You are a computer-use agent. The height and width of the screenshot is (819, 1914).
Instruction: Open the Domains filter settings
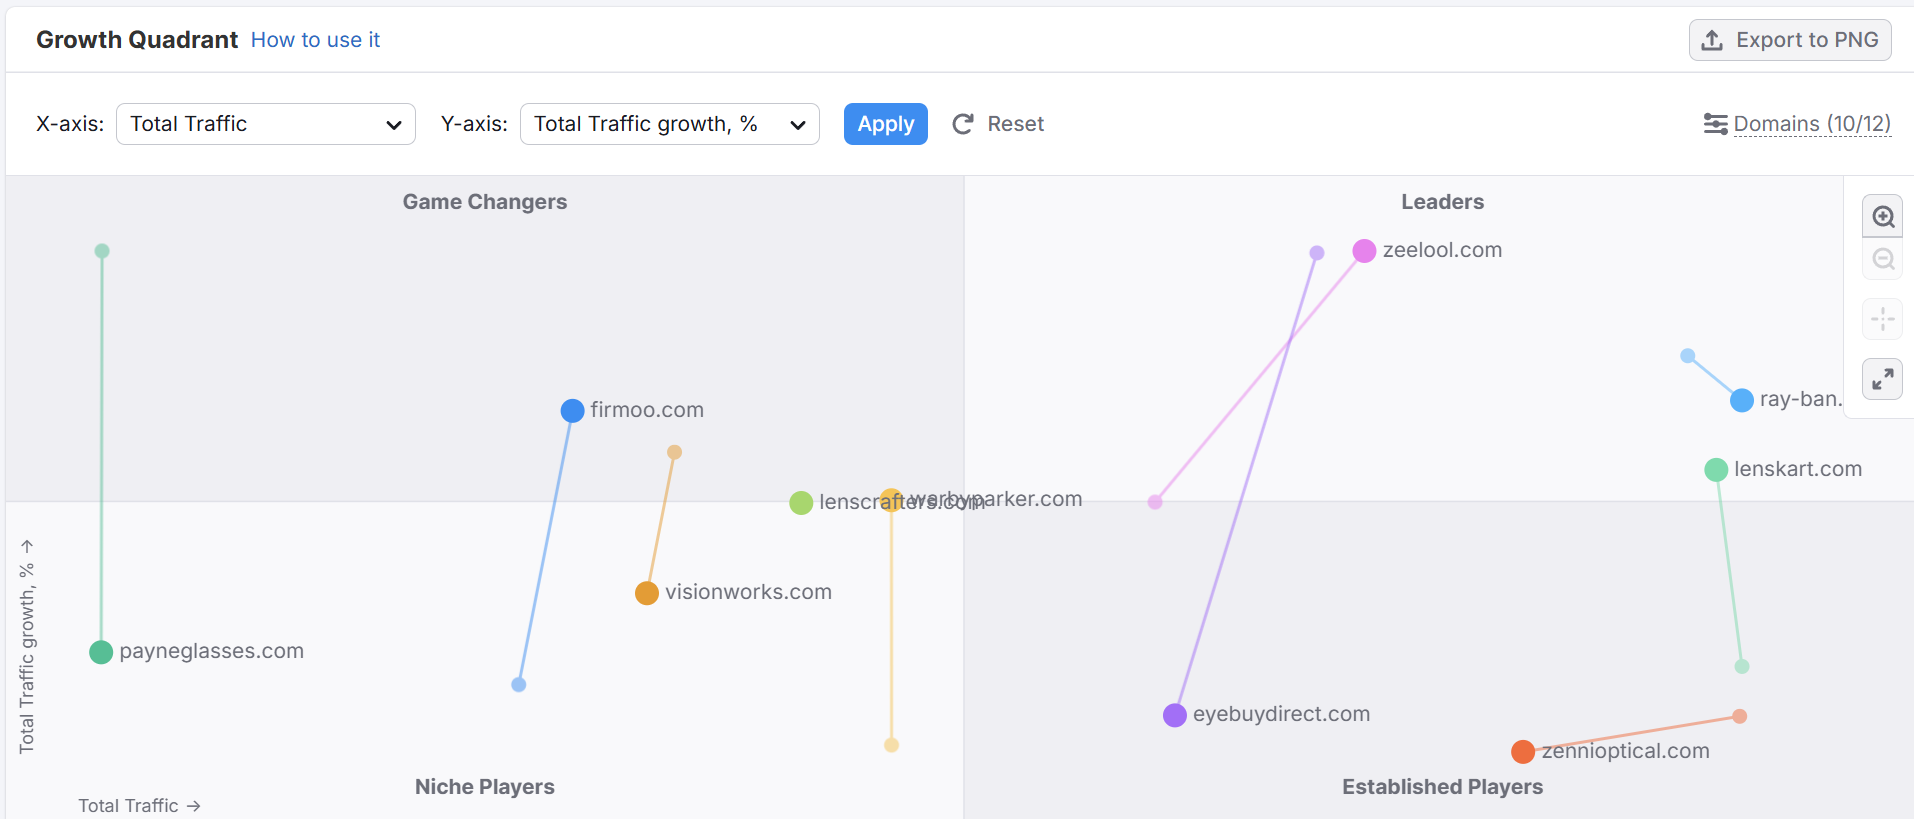pyautogui.click(x=1797, y=124)
